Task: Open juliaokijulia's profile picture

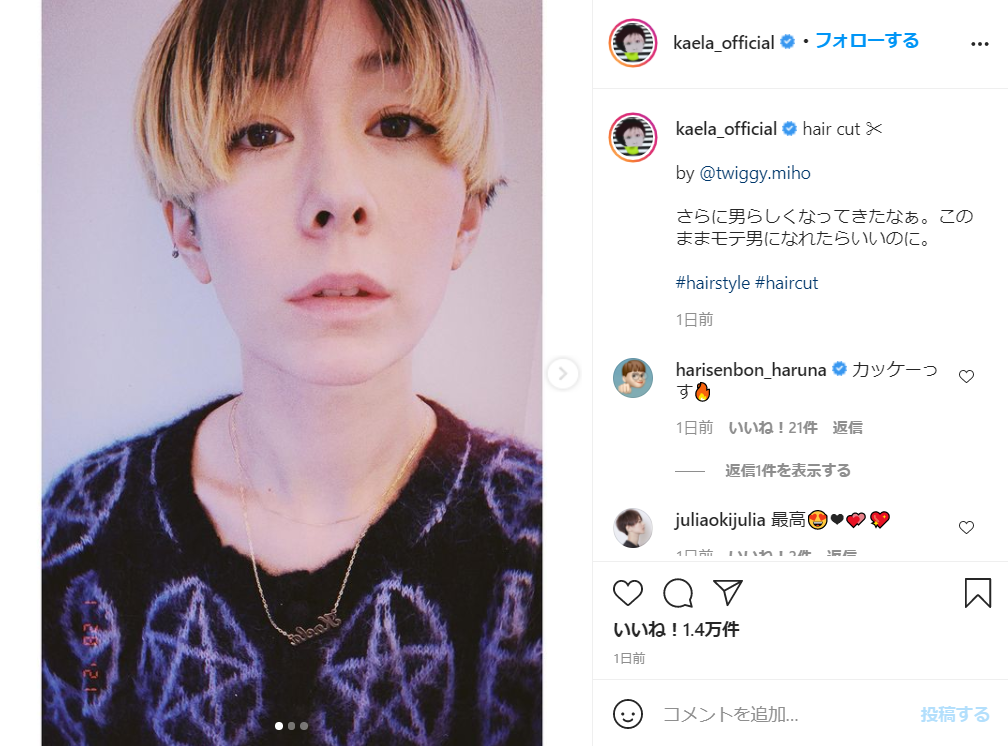Action: 633,527
